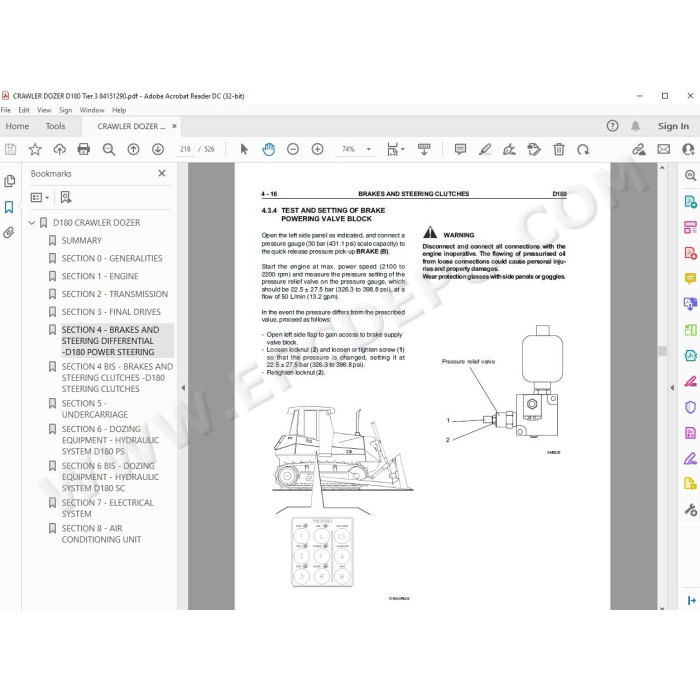Screen dimensions: 700x700
Task: Open the sign document pen icon
Action: click(x=509, y=149)
